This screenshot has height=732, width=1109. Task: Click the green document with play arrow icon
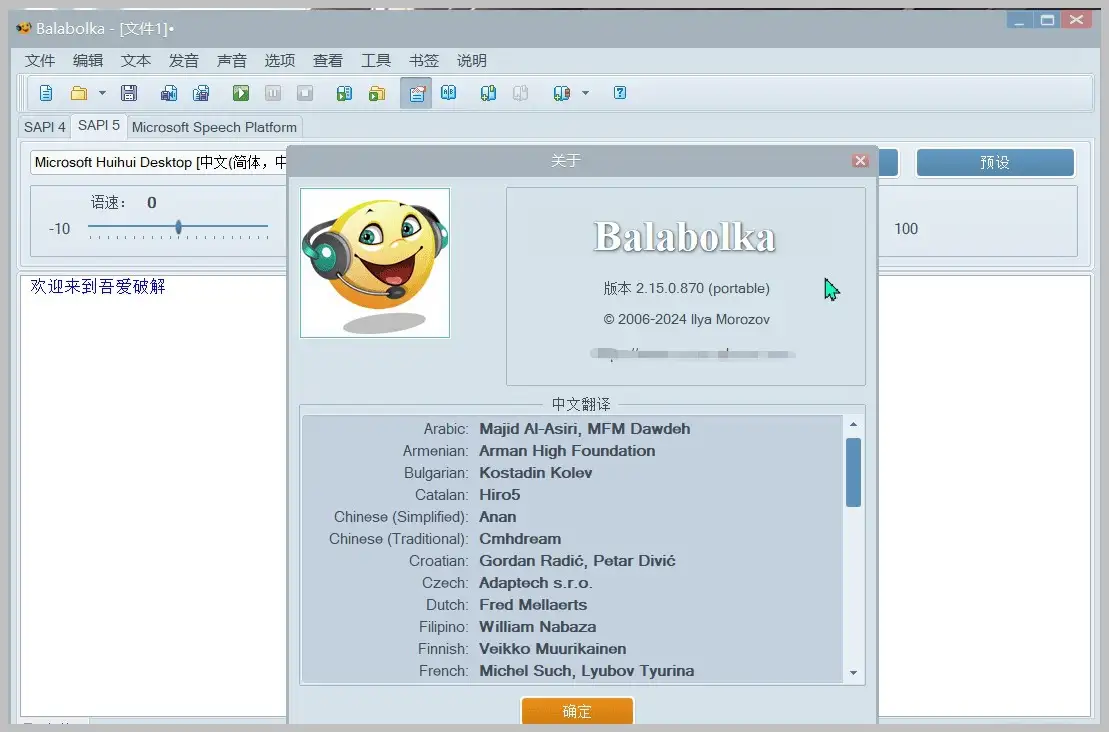344,93
